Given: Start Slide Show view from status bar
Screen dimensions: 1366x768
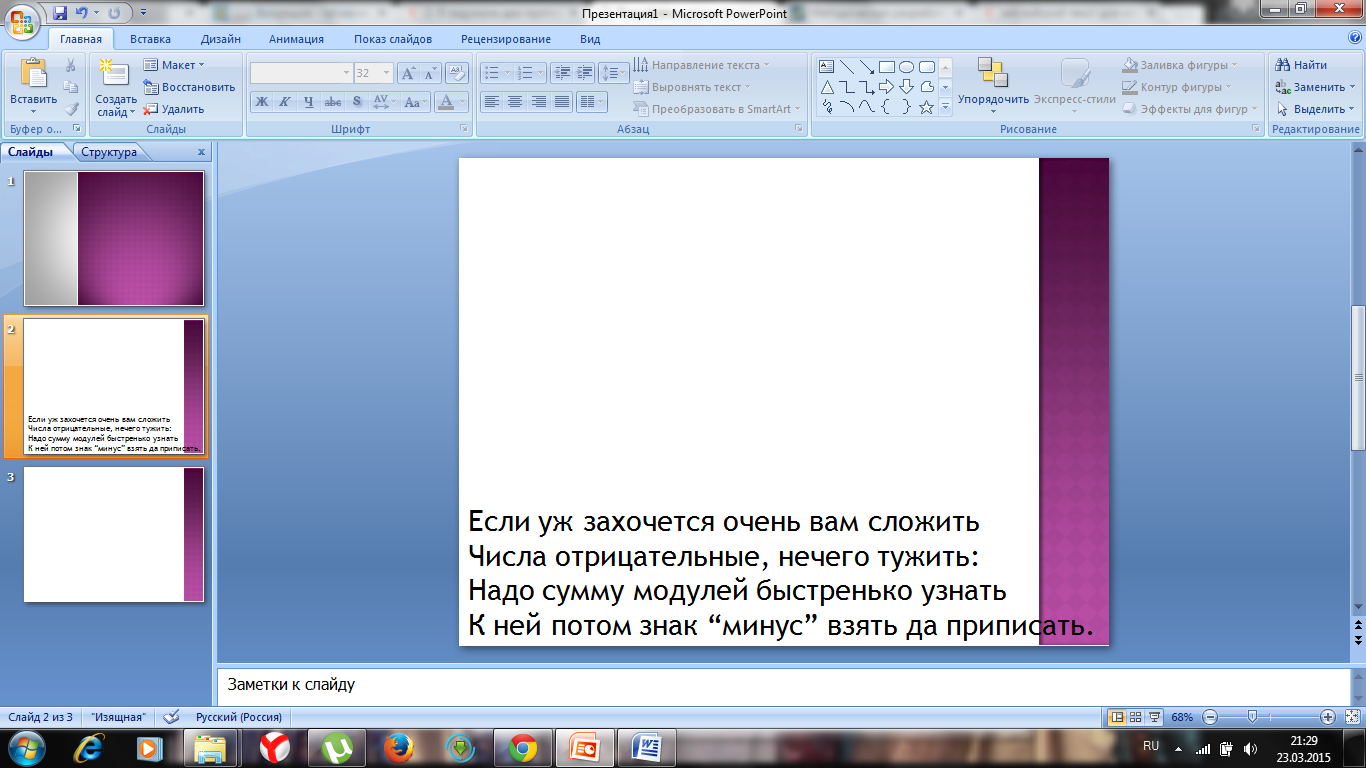Looking at the screenshot, I should click(x=1154, y=717).
